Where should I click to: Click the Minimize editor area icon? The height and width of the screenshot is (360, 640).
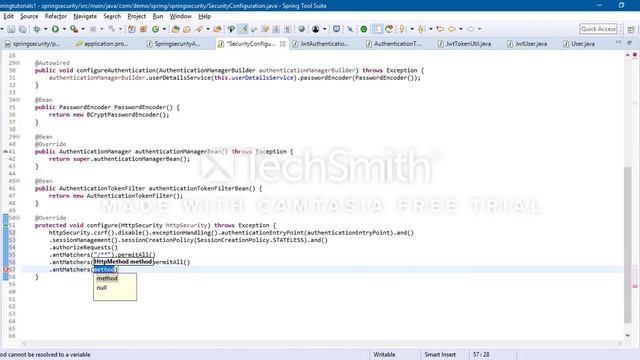pyautogui.click(x=619, y=43)
